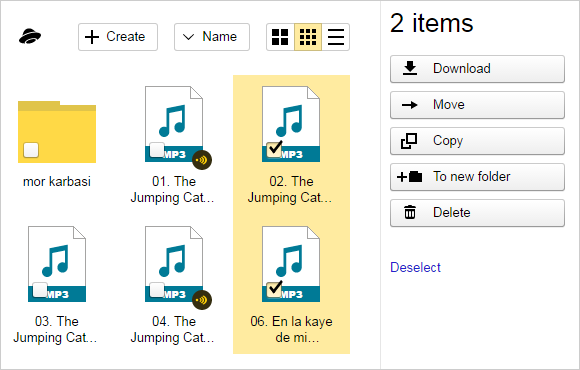The width and height of the screenshot is (580, 370).
Task: Switch to list view
Action: tap(335, 37)
